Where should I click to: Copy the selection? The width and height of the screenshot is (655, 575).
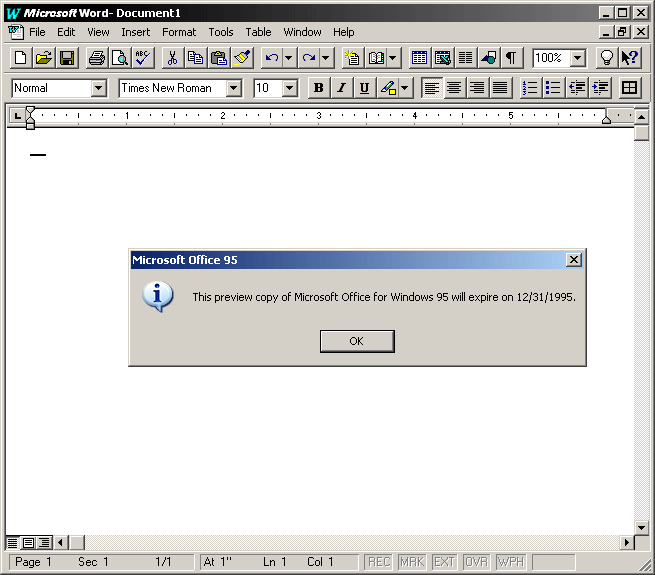[x=195, y=58]
